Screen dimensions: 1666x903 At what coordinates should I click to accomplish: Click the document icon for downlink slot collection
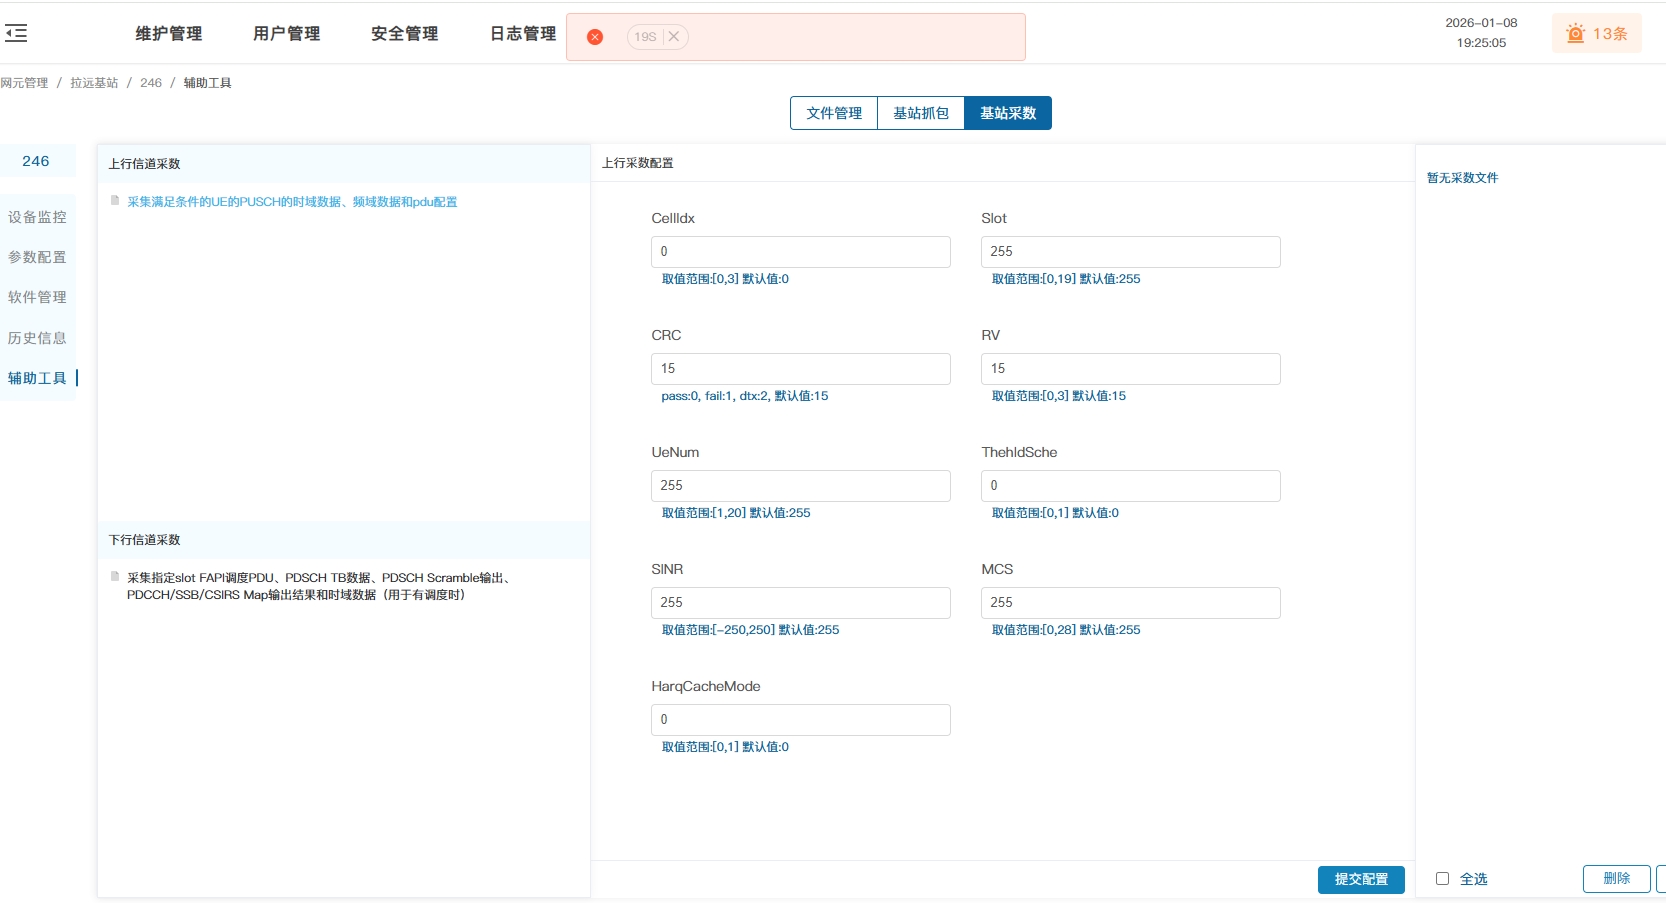115,577
